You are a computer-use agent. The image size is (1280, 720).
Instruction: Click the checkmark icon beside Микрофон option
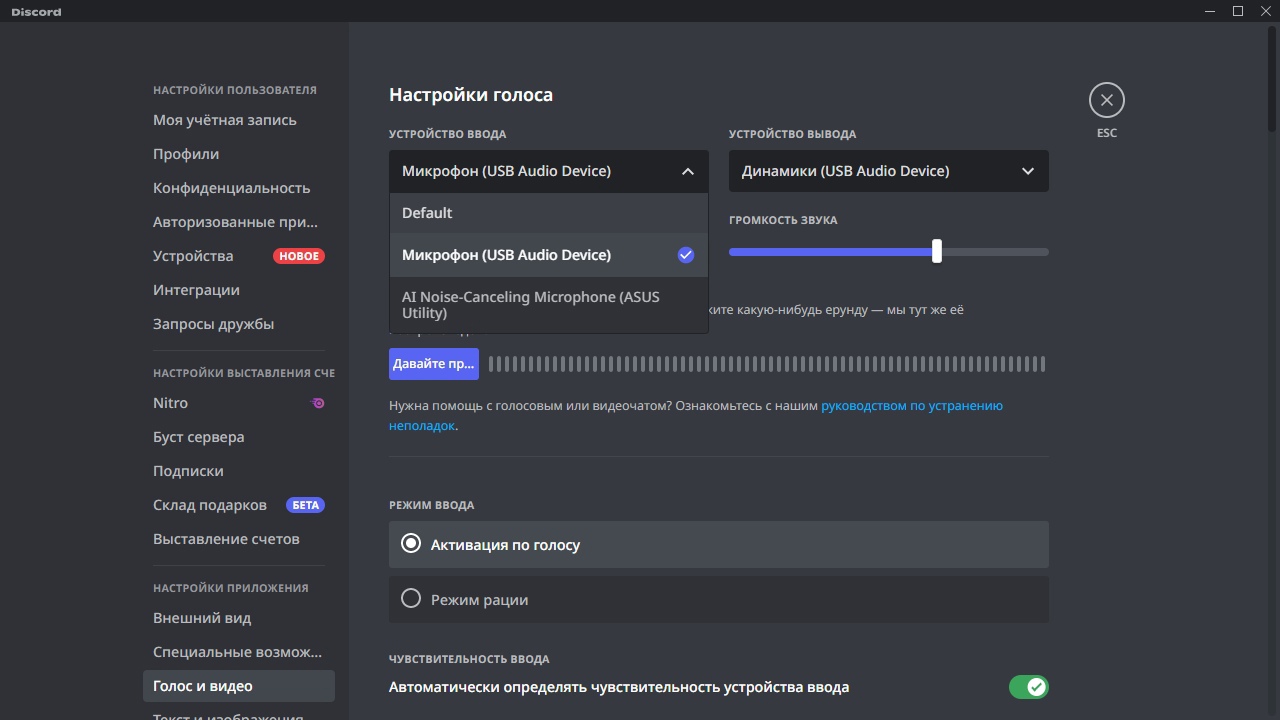[685, 255]
